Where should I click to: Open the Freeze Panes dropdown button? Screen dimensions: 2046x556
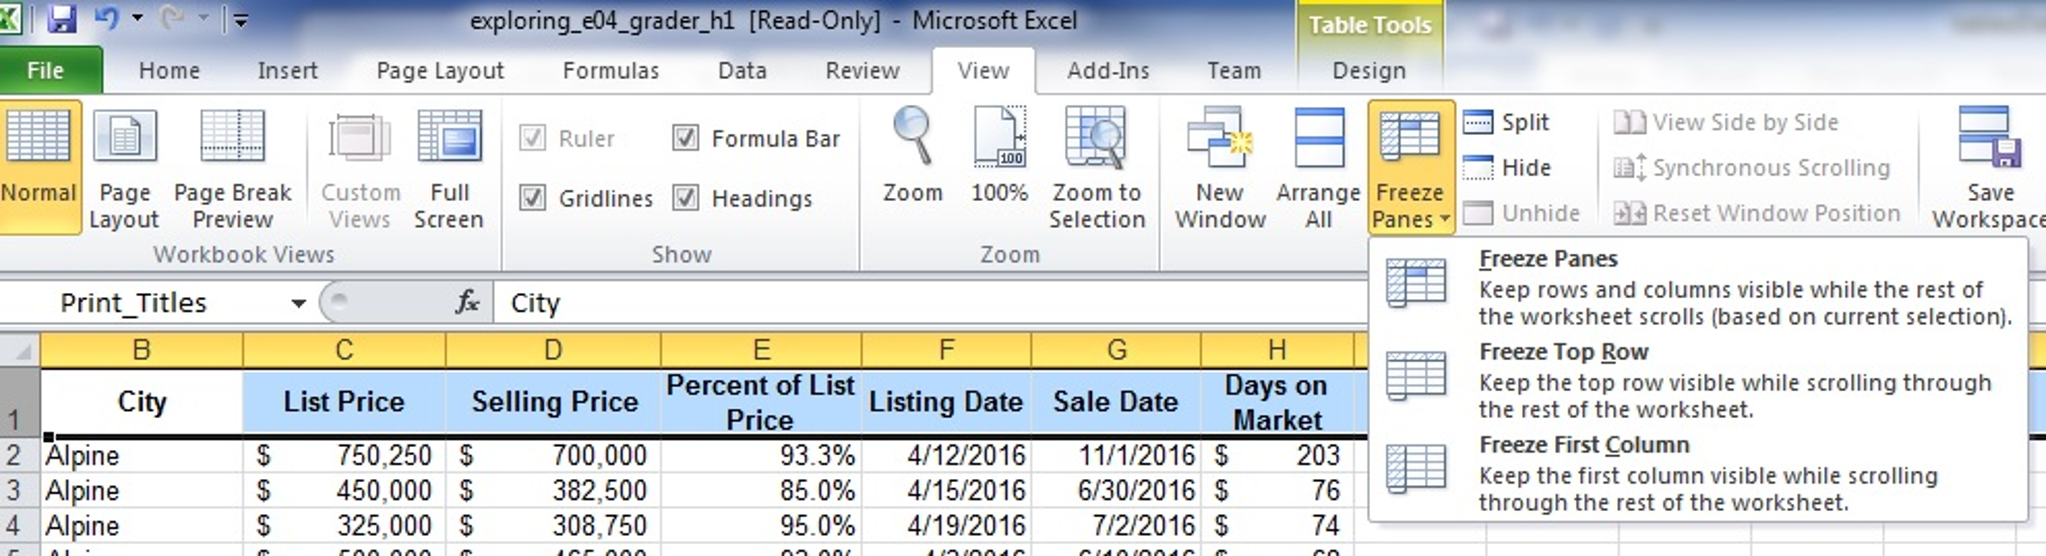pos(1410,167)
